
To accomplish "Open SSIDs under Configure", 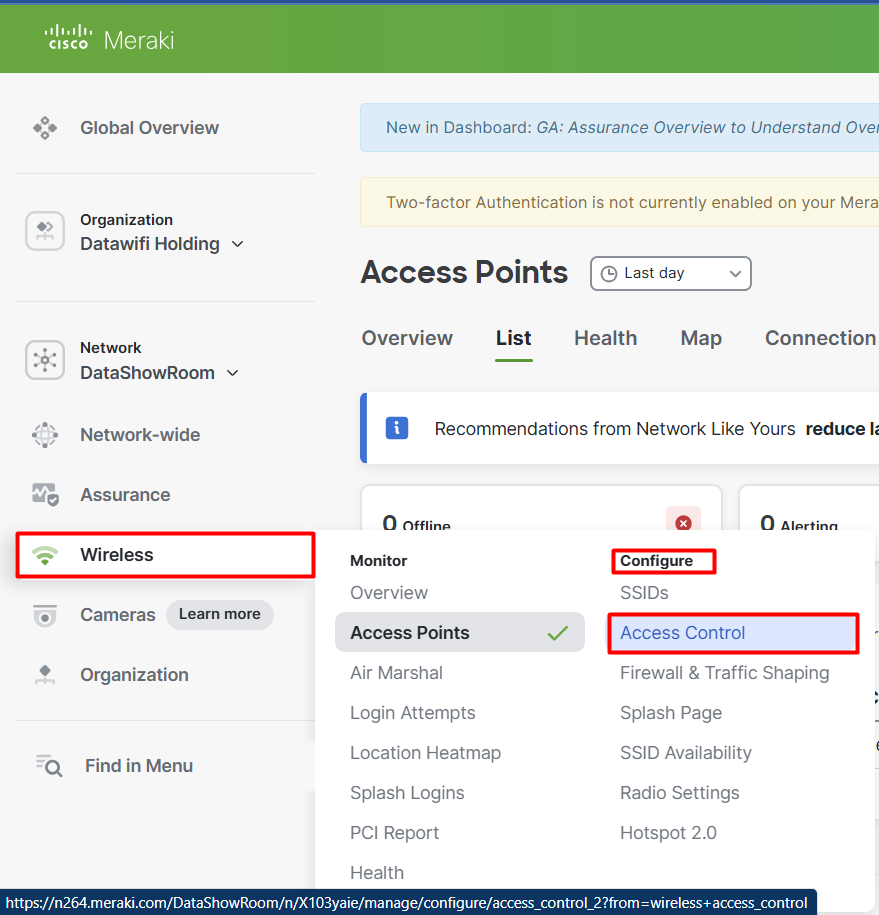I will (644, 593).
